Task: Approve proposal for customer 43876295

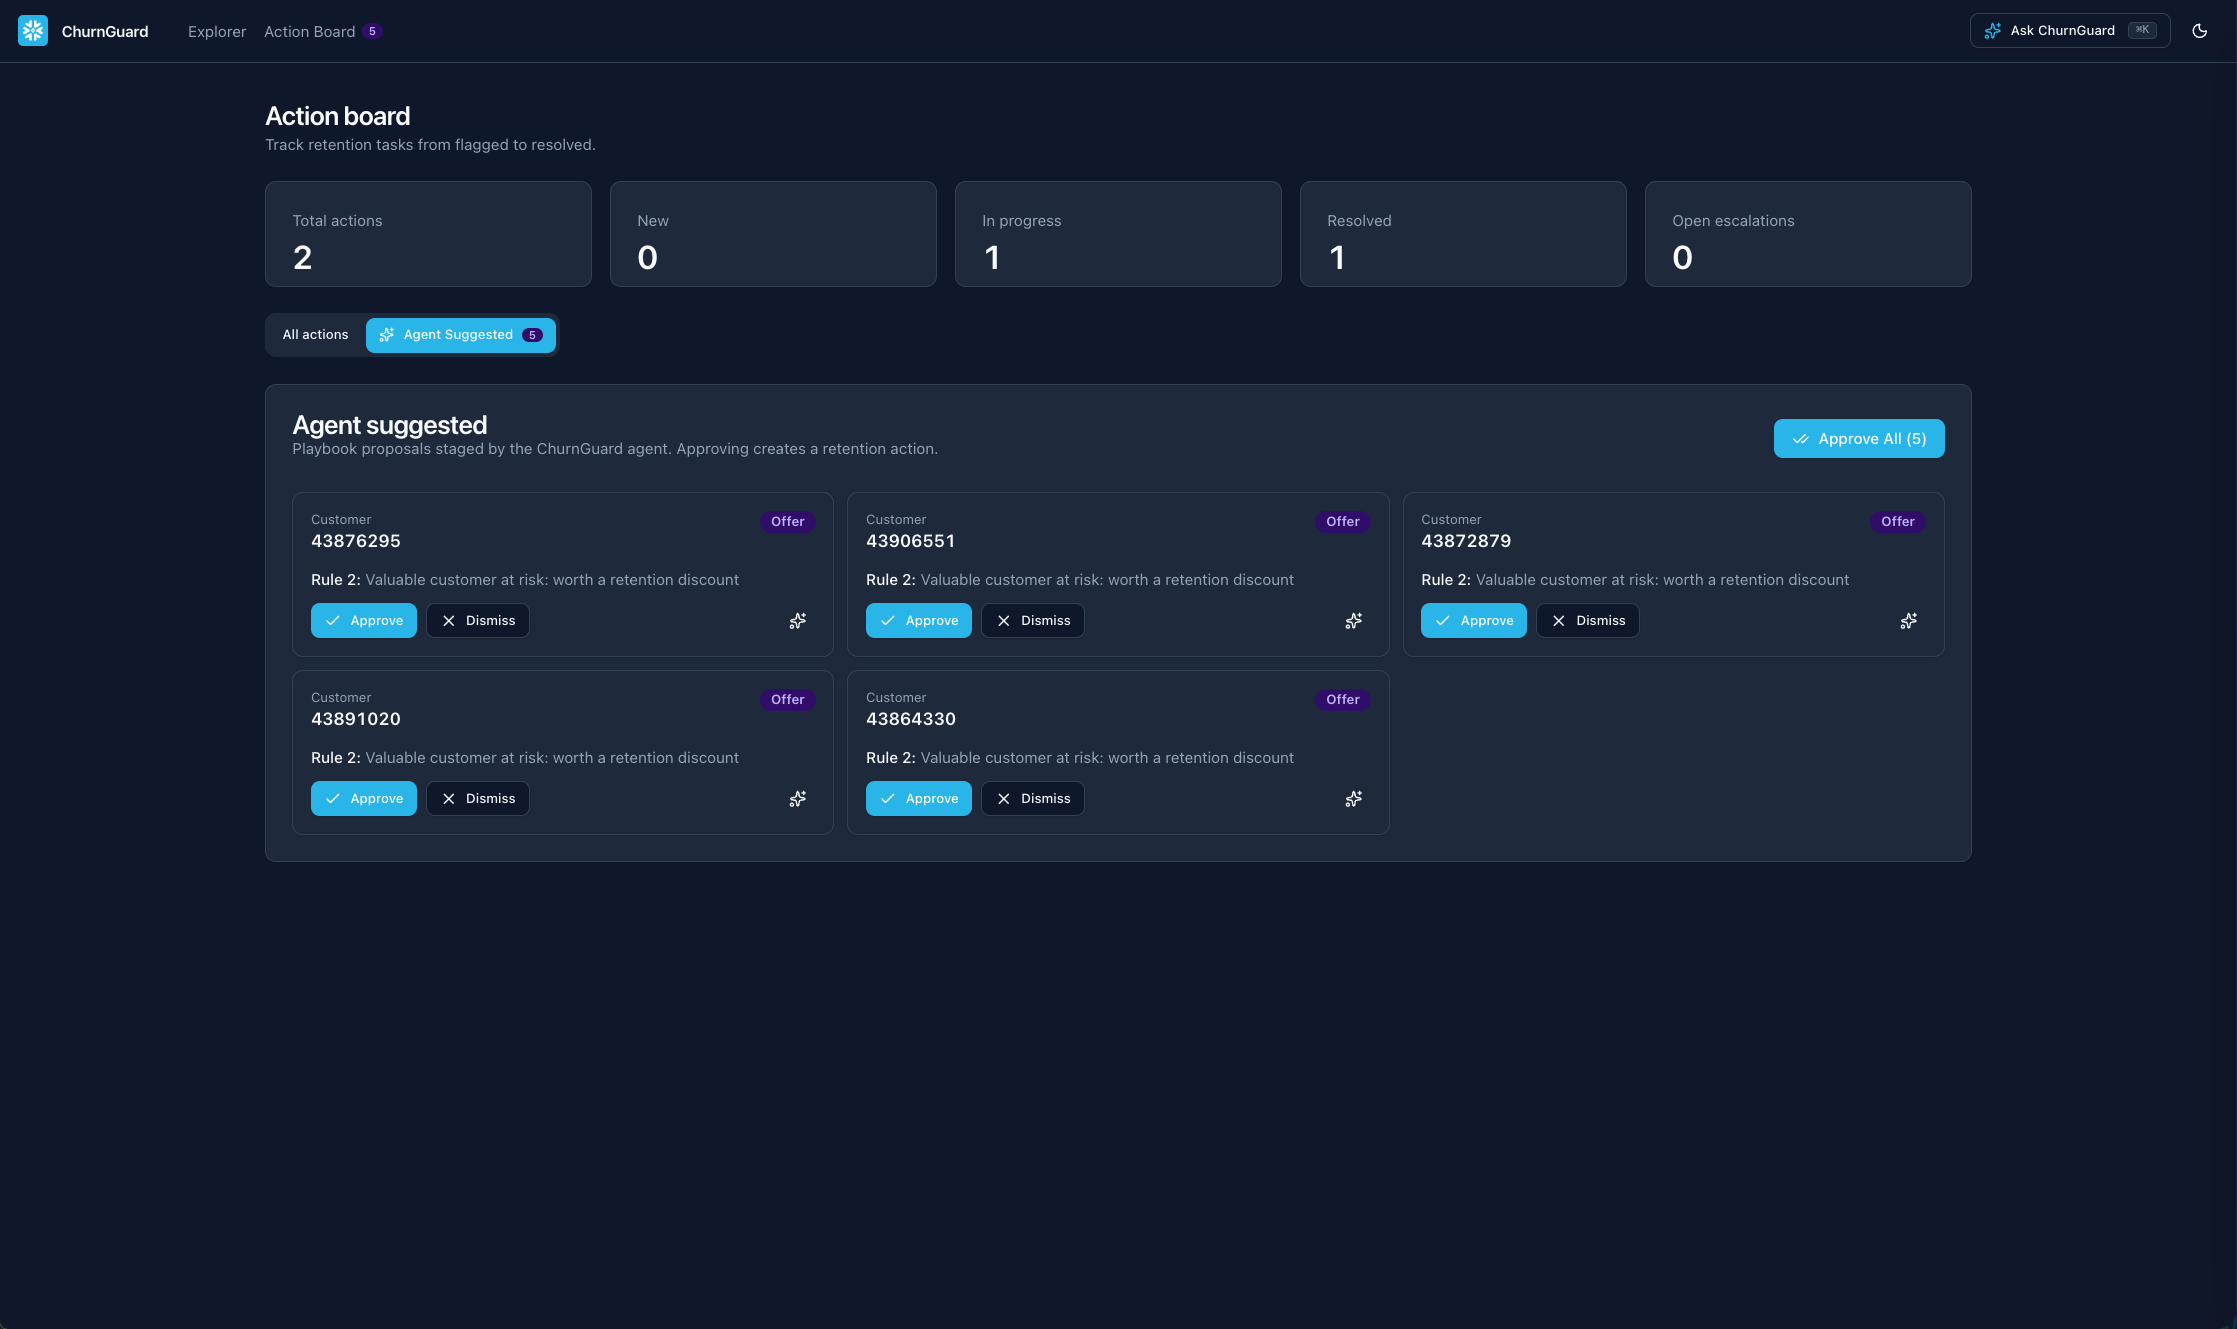Action: click(364, 621)
